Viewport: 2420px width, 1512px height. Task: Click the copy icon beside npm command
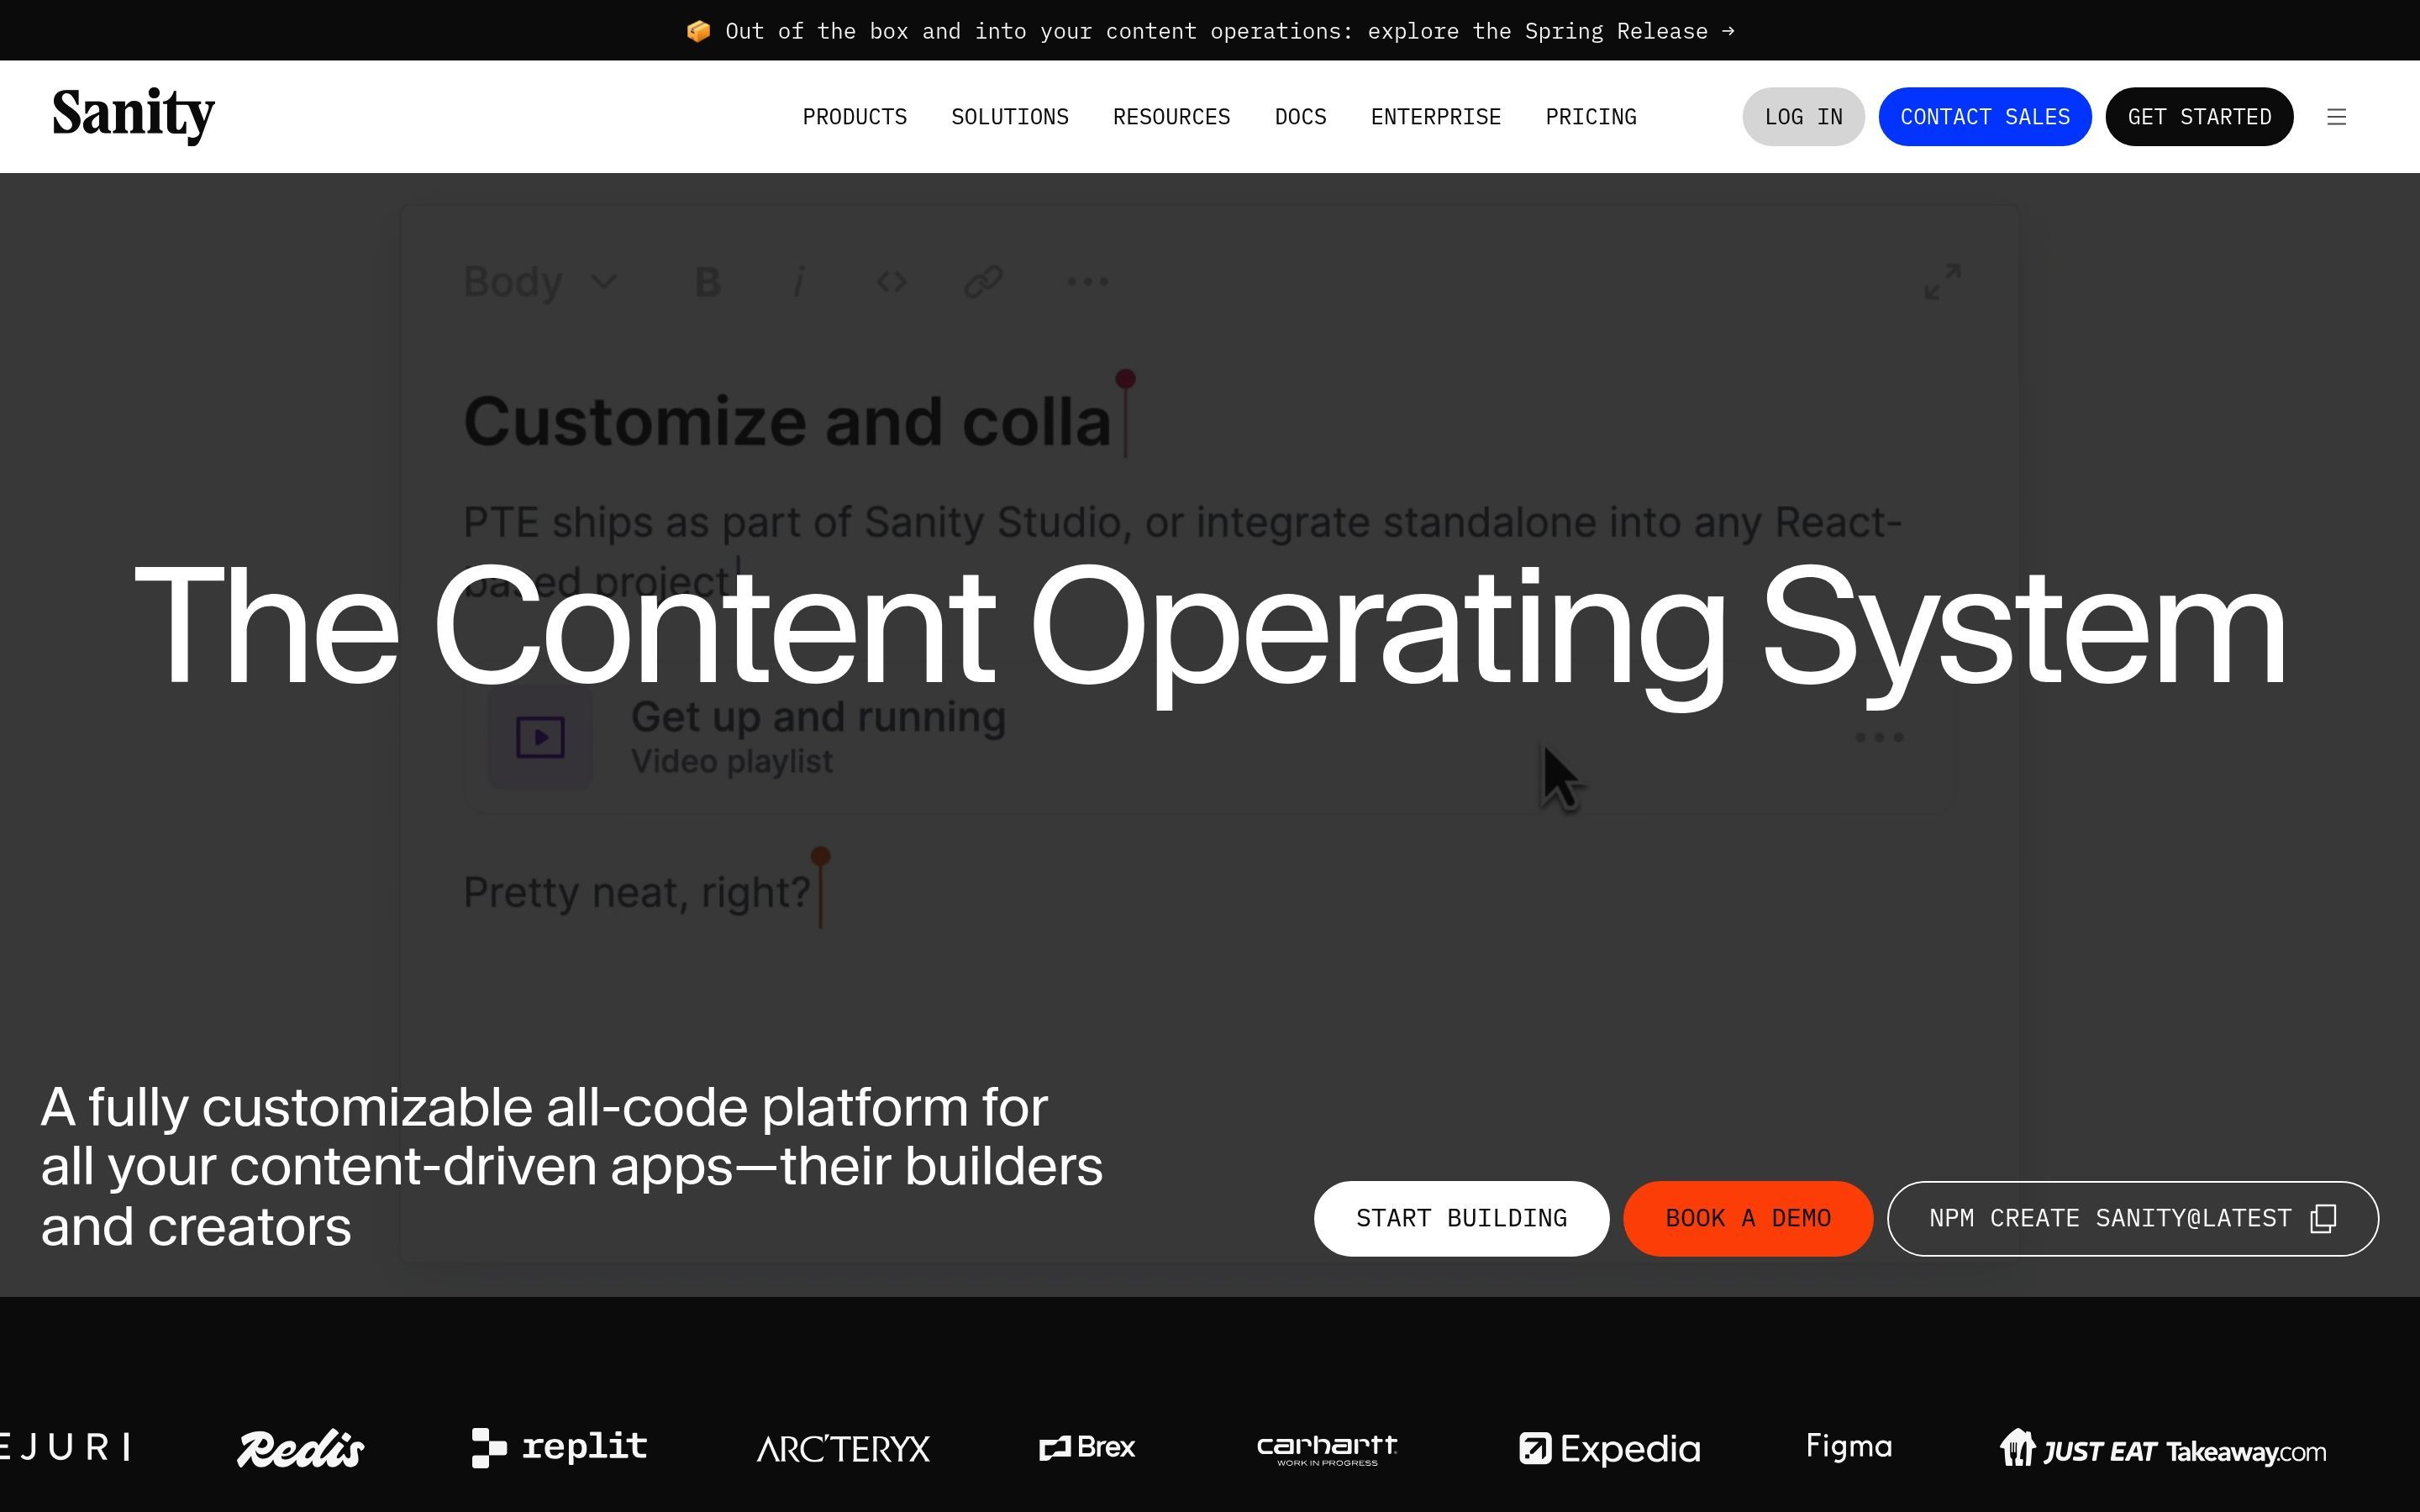tap(2323, 1218)
